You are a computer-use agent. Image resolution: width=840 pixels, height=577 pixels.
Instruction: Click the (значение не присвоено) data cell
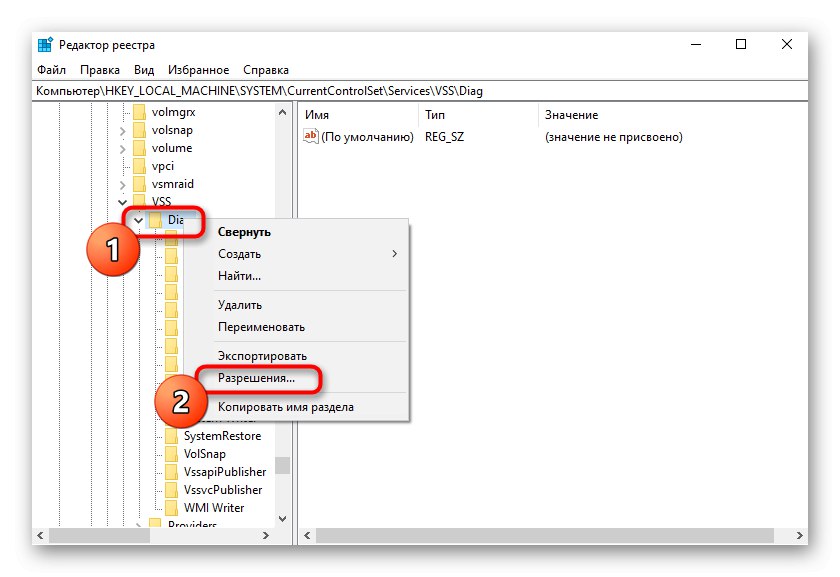(614, 137)
